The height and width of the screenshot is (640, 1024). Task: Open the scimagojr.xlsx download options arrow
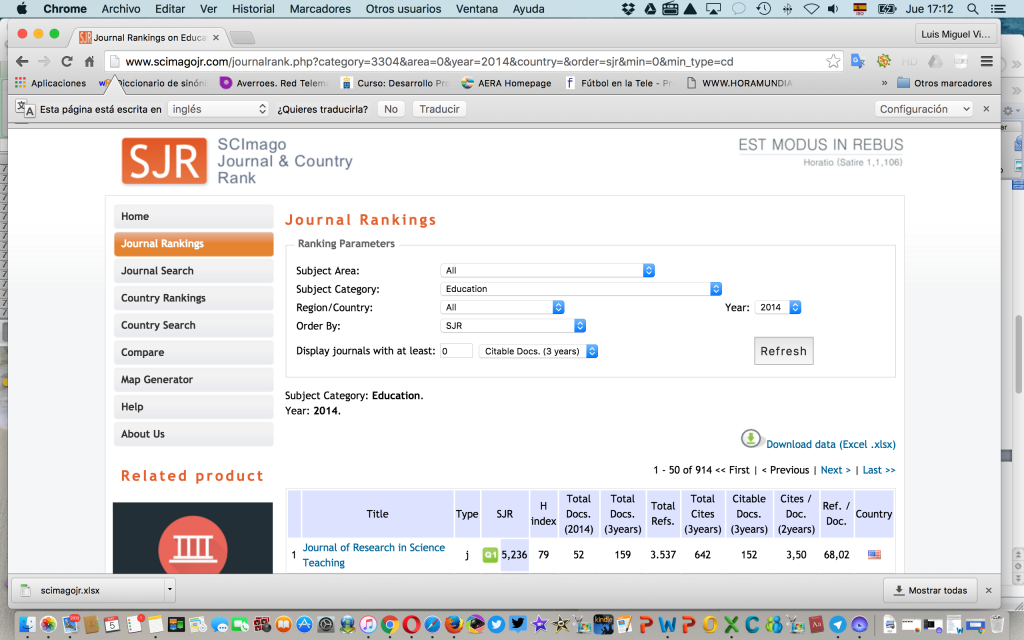[x=170, y=590]
